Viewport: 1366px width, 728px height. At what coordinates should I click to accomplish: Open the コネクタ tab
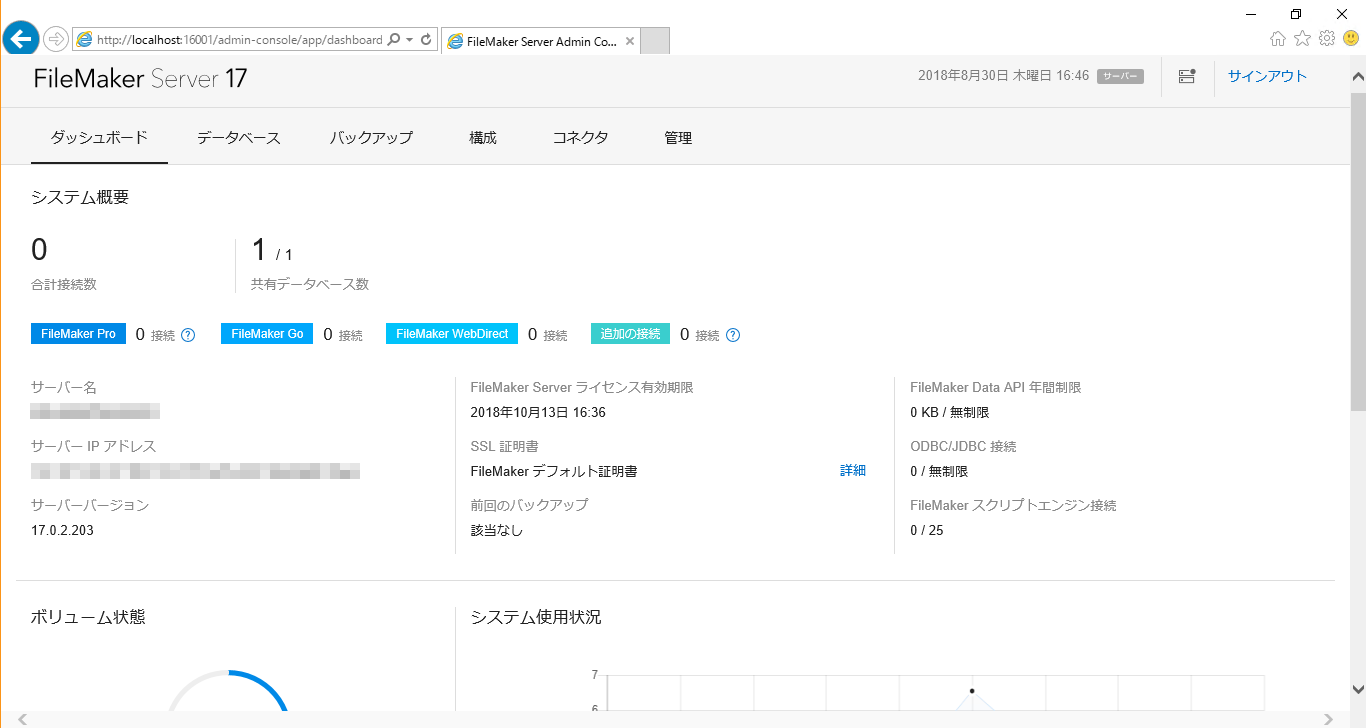[x=580, y=137]
